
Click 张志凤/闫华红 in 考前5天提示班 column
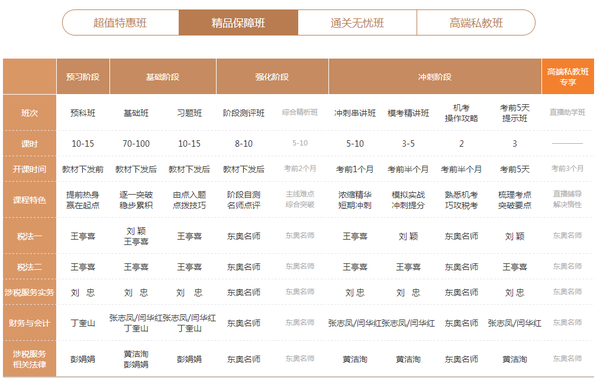coord(515,323)
